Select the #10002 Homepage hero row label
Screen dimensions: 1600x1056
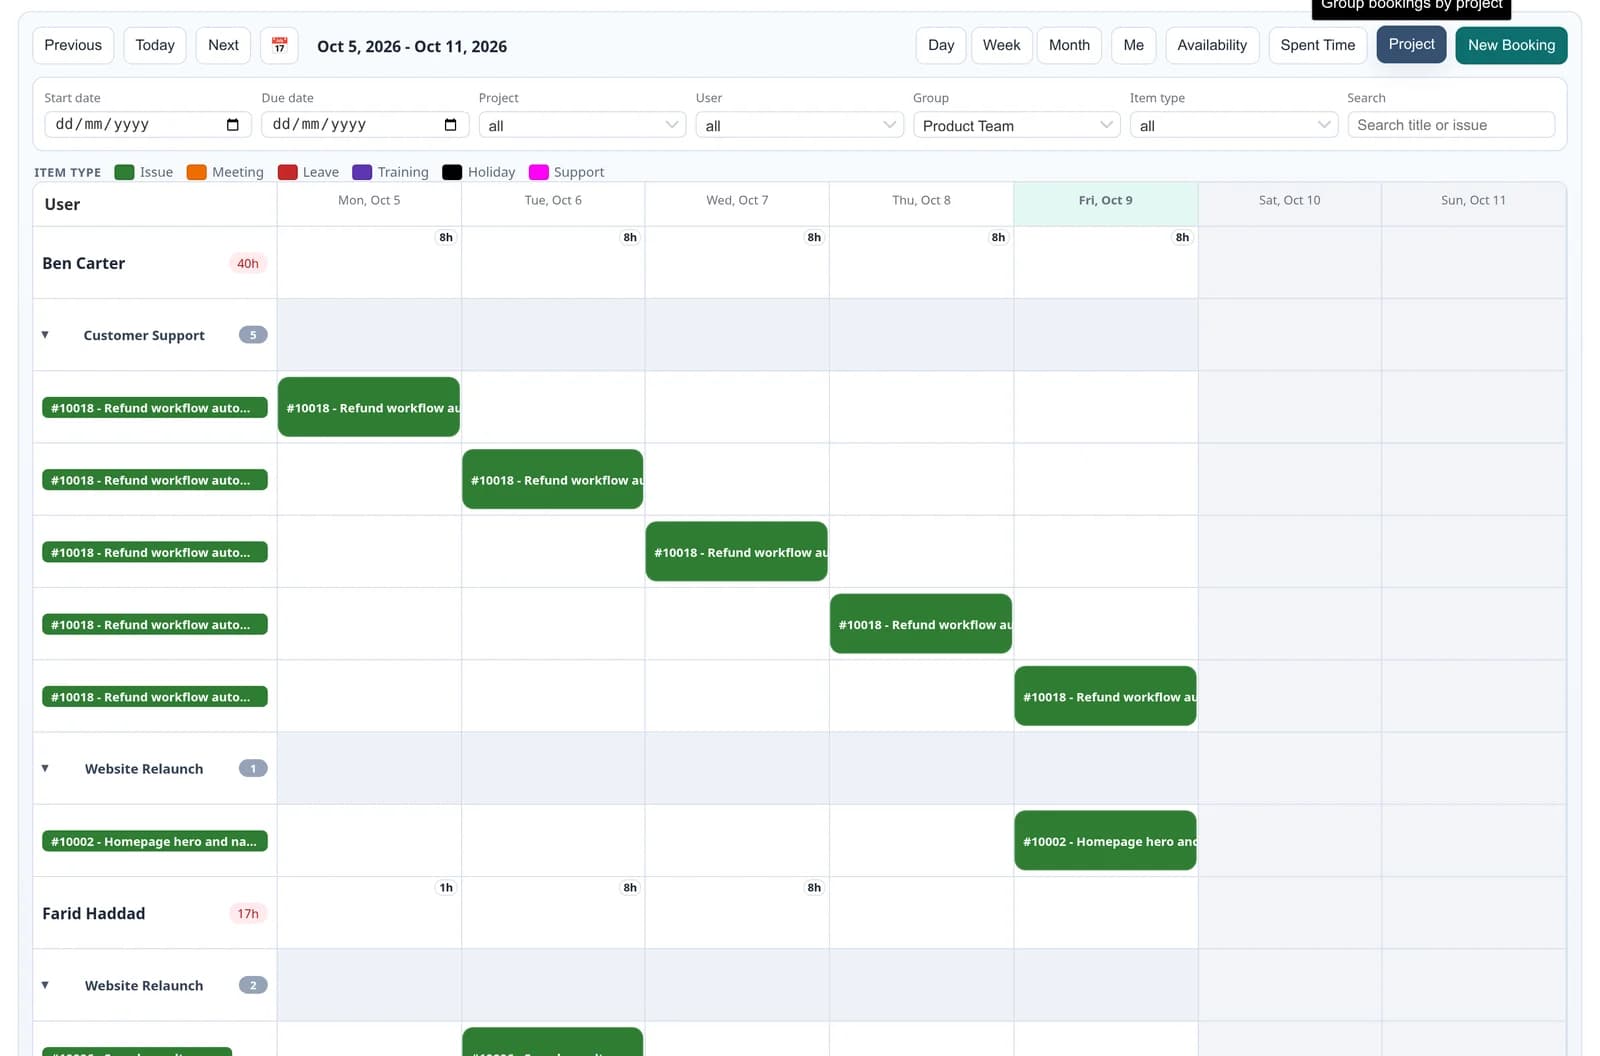(154, 841)
